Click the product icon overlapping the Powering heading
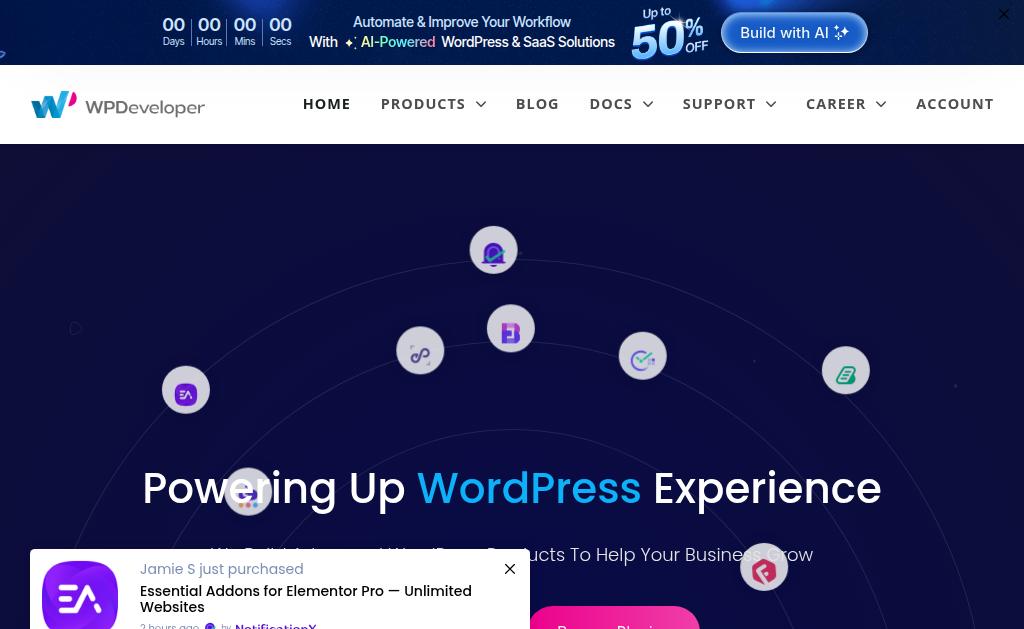The width and height of the screenshot is (1024, 629). tap(248, 492)
